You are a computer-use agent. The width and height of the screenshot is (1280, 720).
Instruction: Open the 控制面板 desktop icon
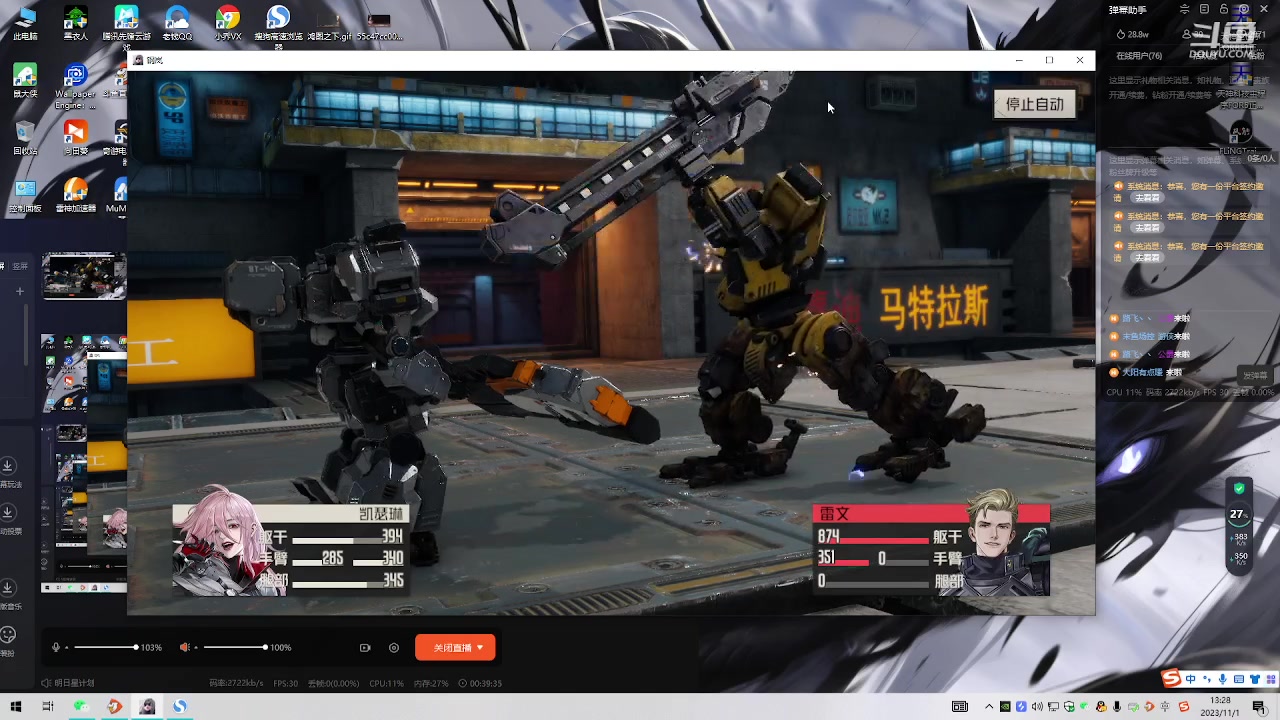pos(25,195)
